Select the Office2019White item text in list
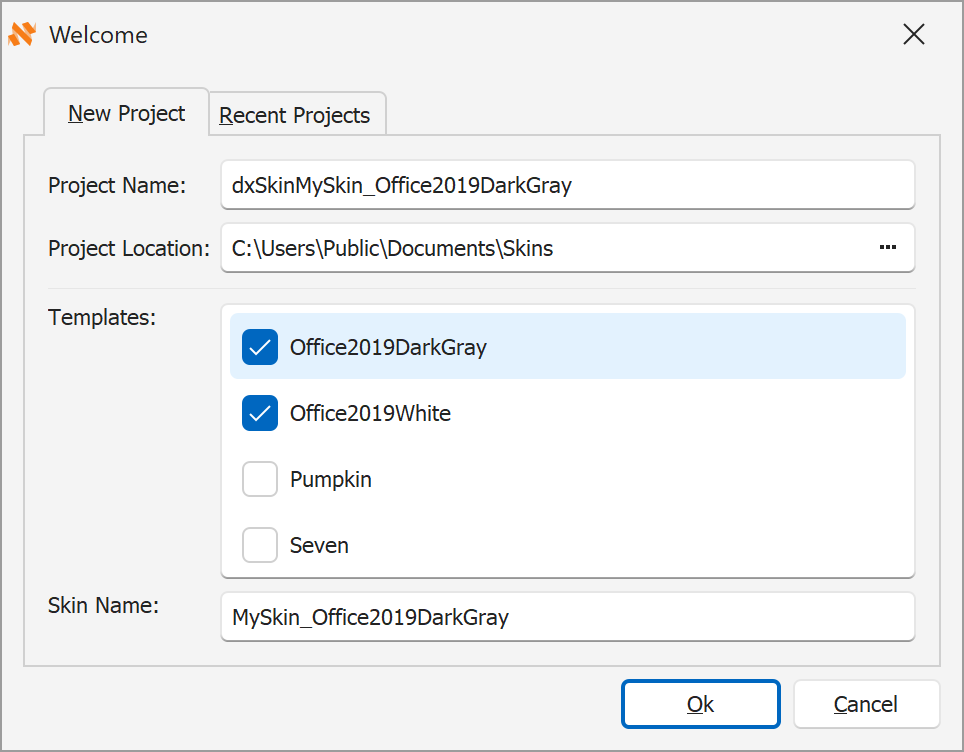 click(x=370, y=413)
